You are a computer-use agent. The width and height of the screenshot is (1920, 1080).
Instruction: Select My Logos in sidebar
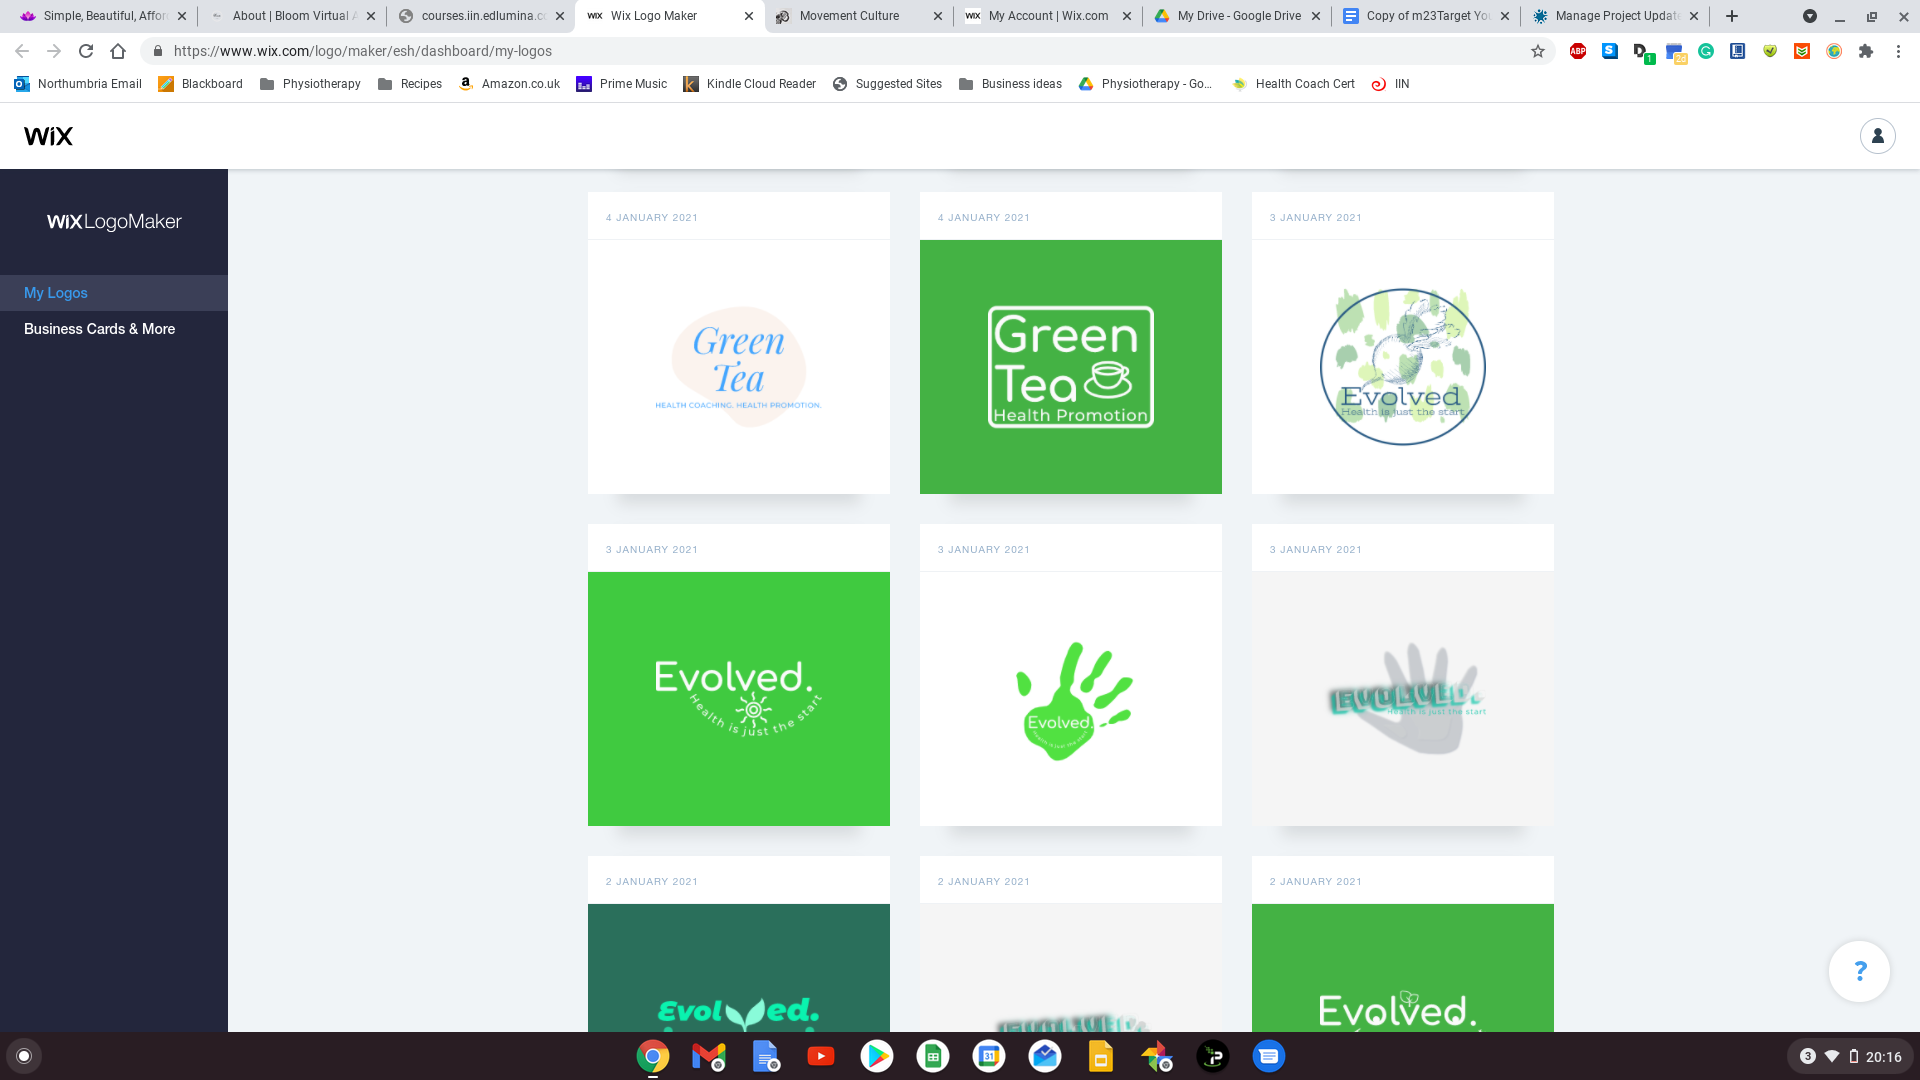56,293
